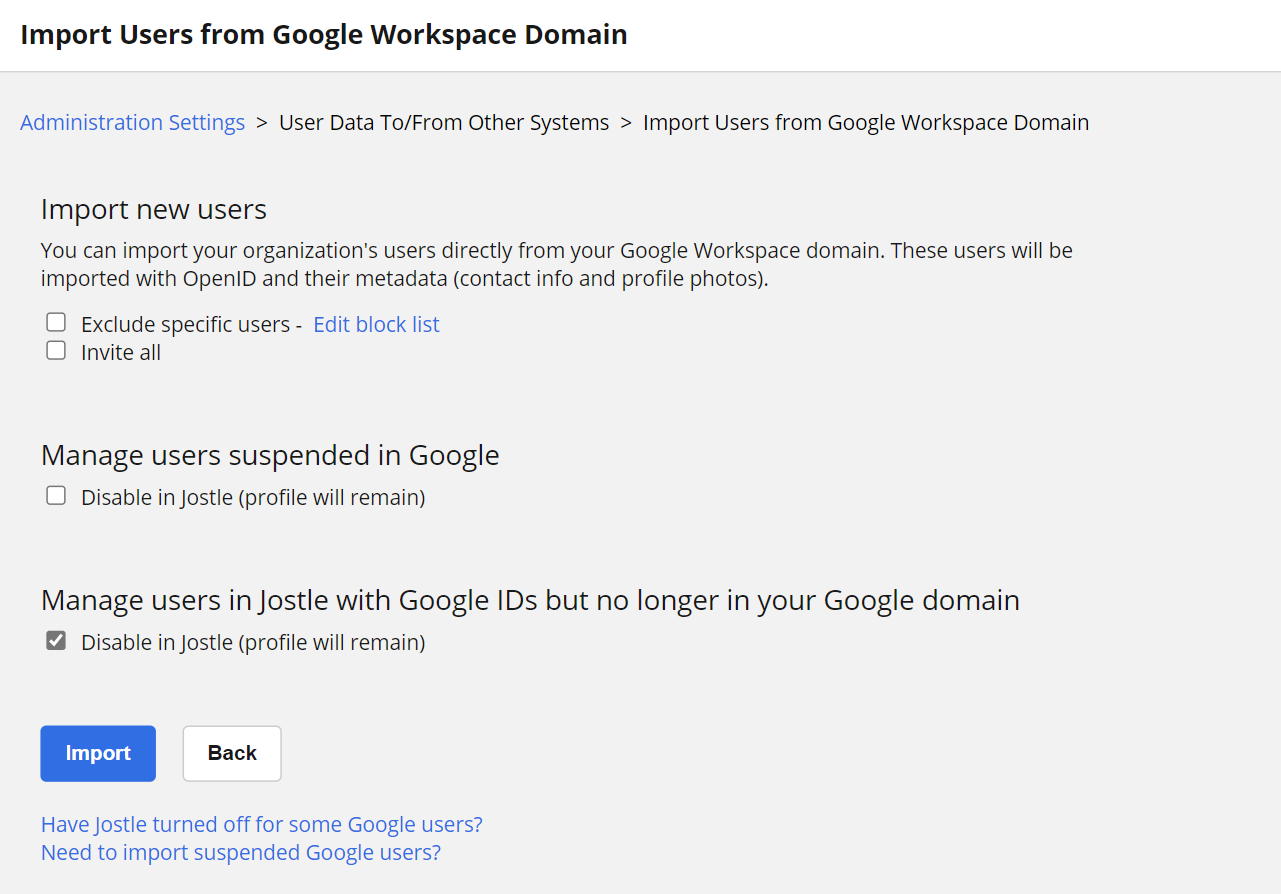Screen dimensions: 1281x894
Task: Open the Edit block list link
Action: [x=376, y=324]
